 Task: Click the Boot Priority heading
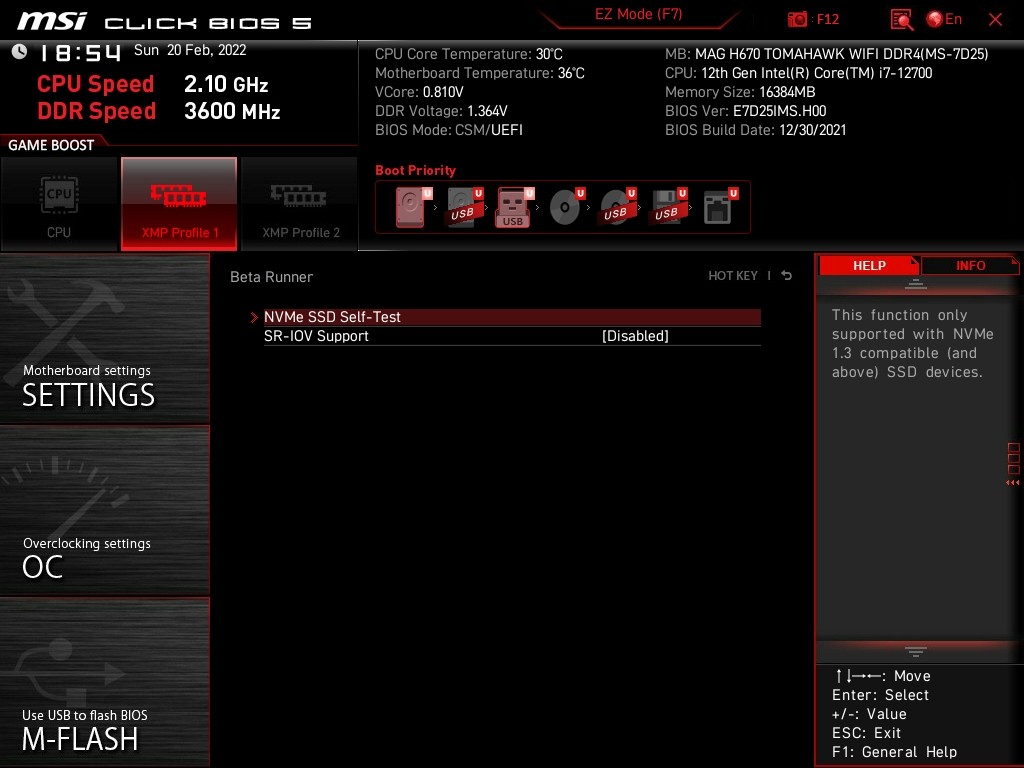pyautogui.click(x=415, y=170)
